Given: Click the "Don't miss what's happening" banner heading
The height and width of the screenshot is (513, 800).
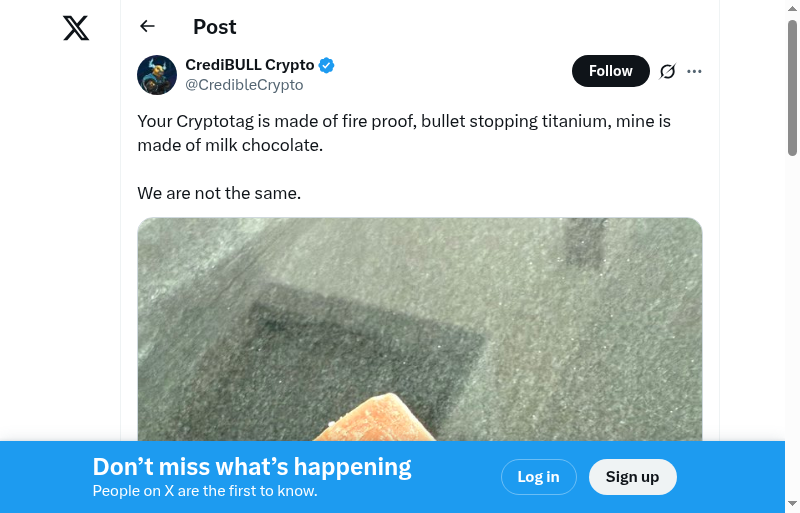Looking at the screenshot, I should pos(252,467).
